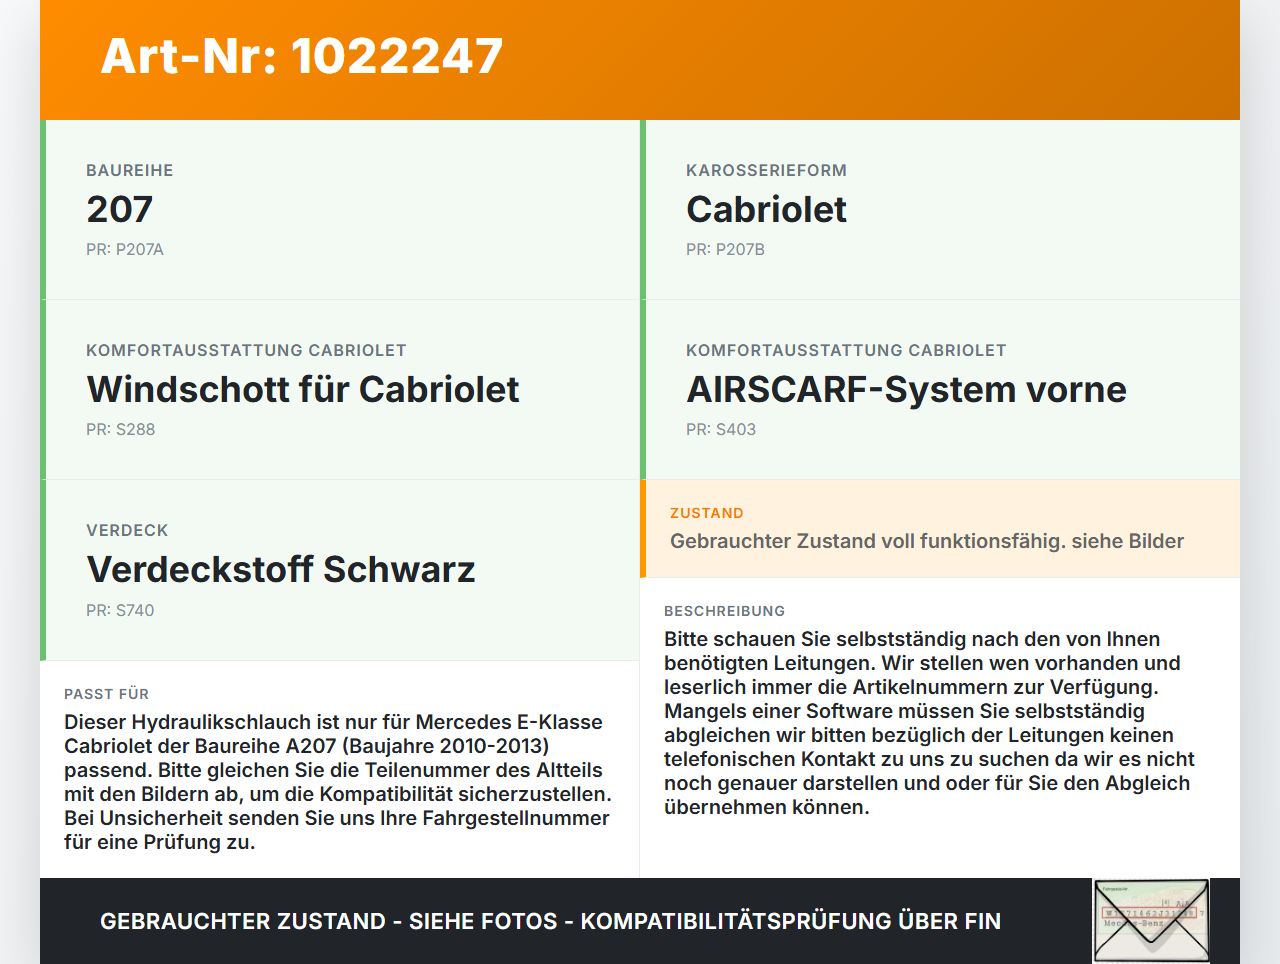Click the footer text about Kompatibilitätsprüfung über FIN

pyautogui.click(x=550, y=921)
